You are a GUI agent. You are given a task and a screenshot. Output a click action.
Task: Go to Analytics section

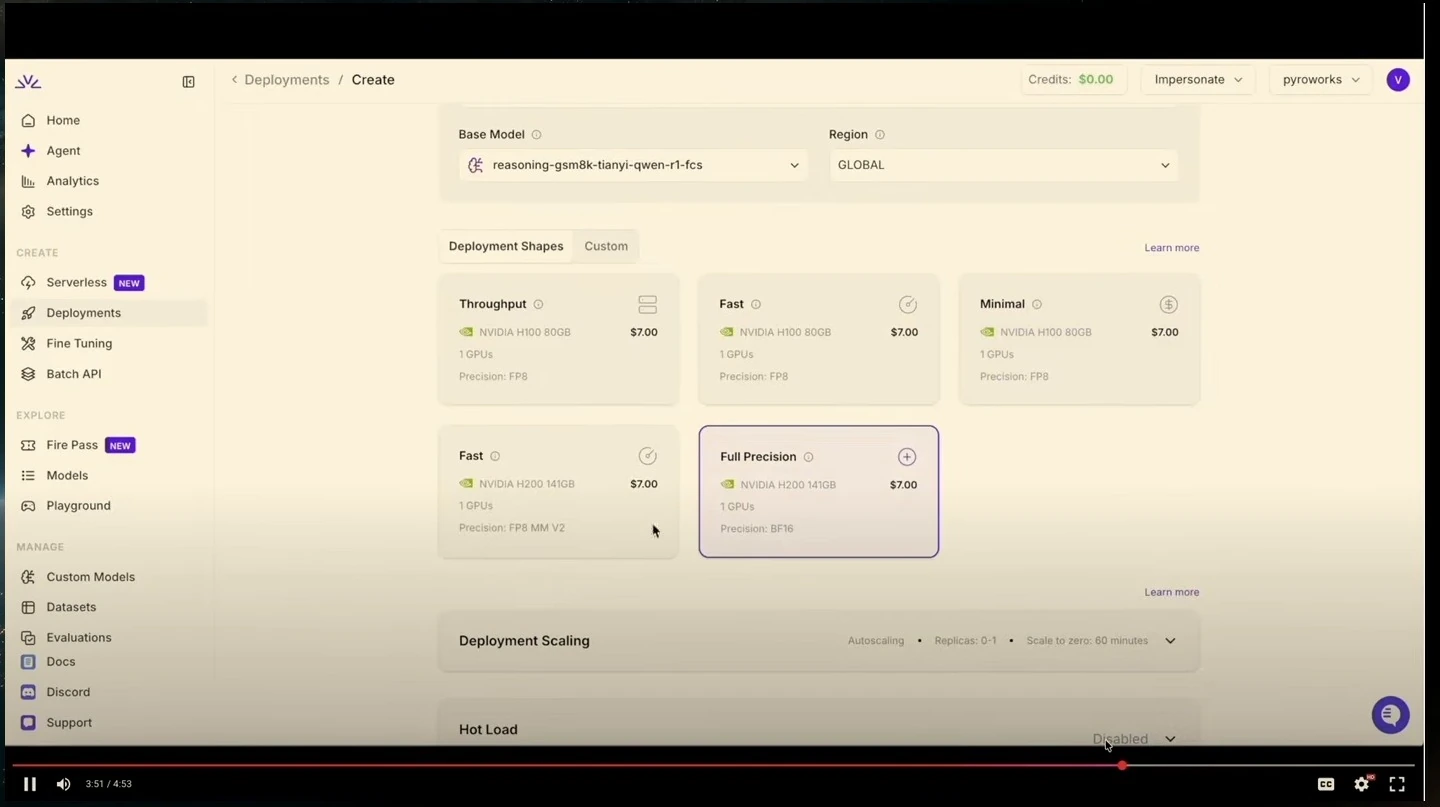coord(72,181)
